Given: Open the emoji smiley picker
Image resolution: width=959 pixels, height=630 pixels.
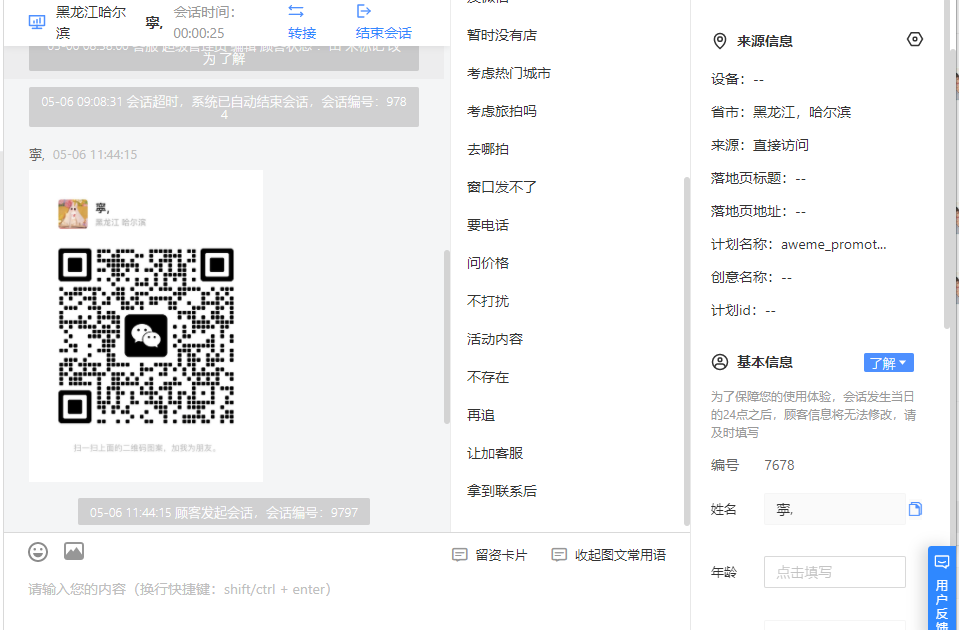Looking at the screenshot, I should tap(38, 552).
